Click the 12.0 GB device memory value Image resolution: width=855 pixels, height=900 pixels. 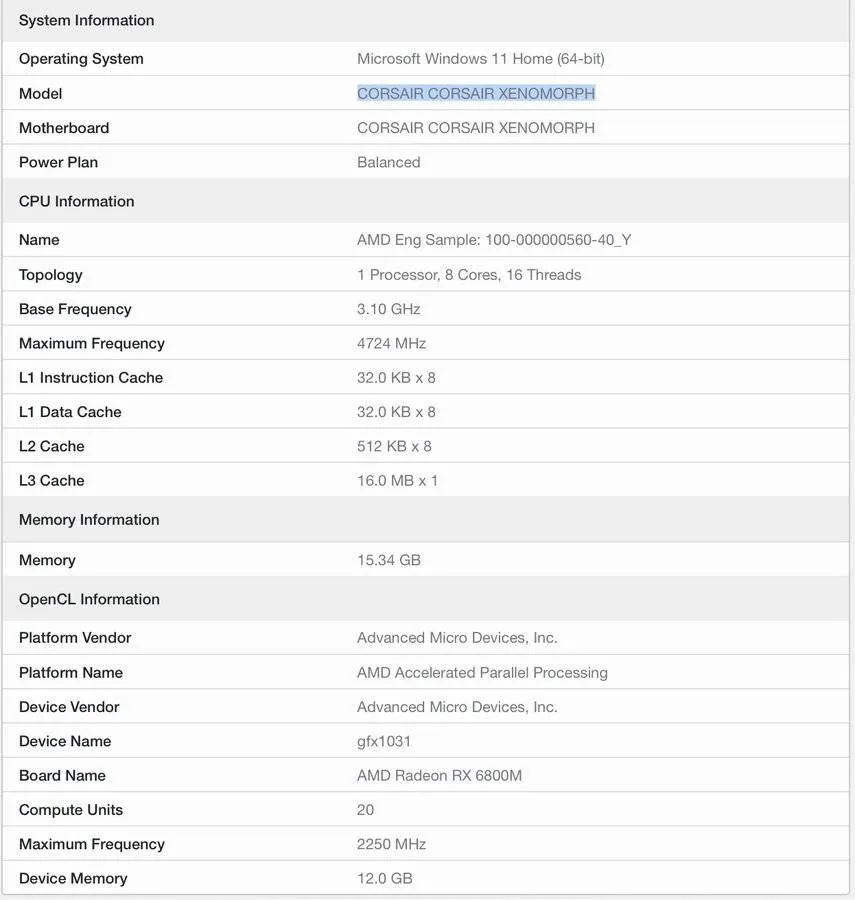click(384, 878)
